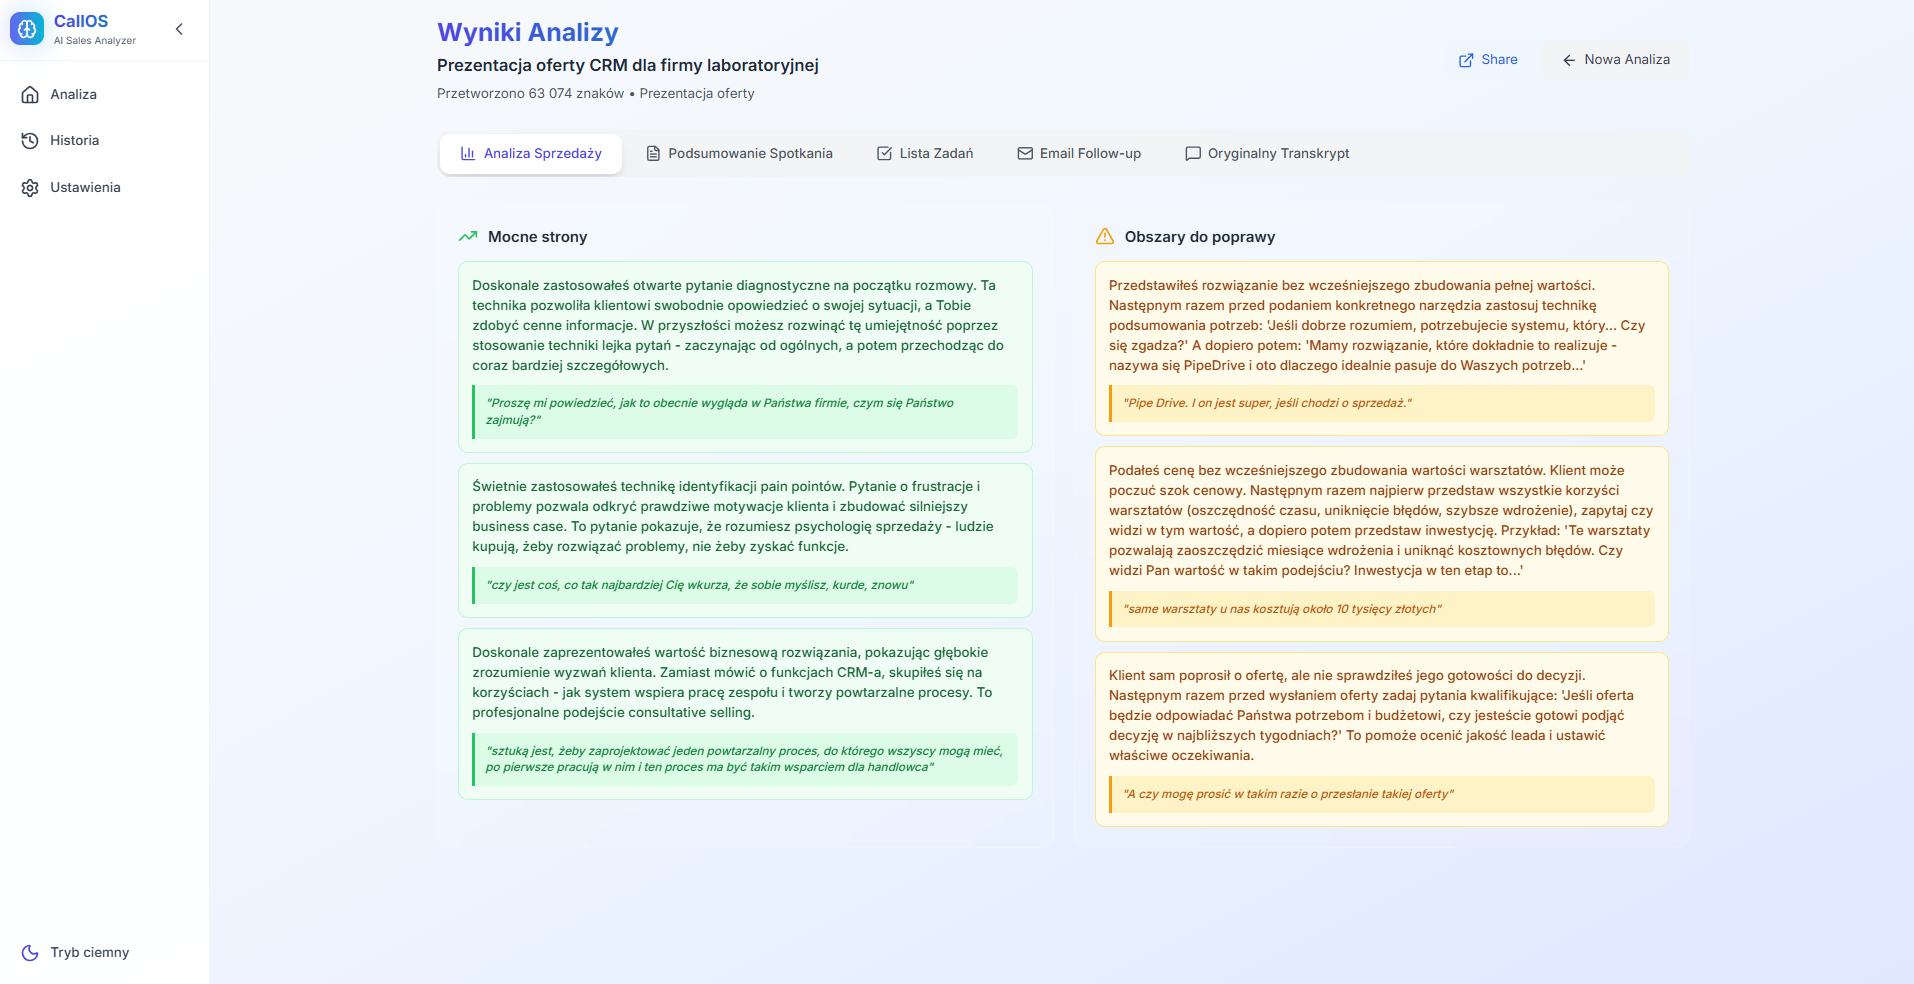Click the Lista Zadań checkbox icon
The width and height of the screenshot is (1914, 984).
point(884,154)
